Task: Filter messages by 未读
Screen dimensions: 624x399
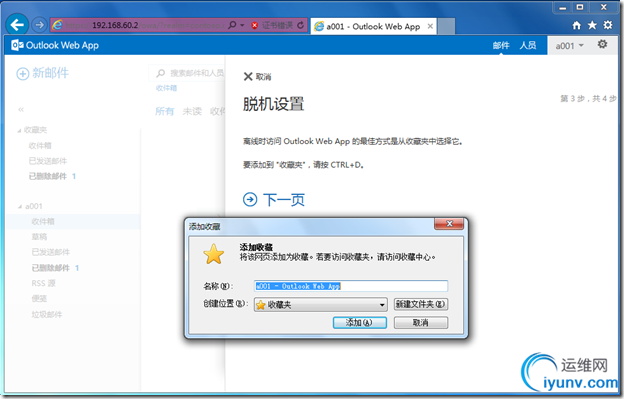Action: [x=192, y=111]
